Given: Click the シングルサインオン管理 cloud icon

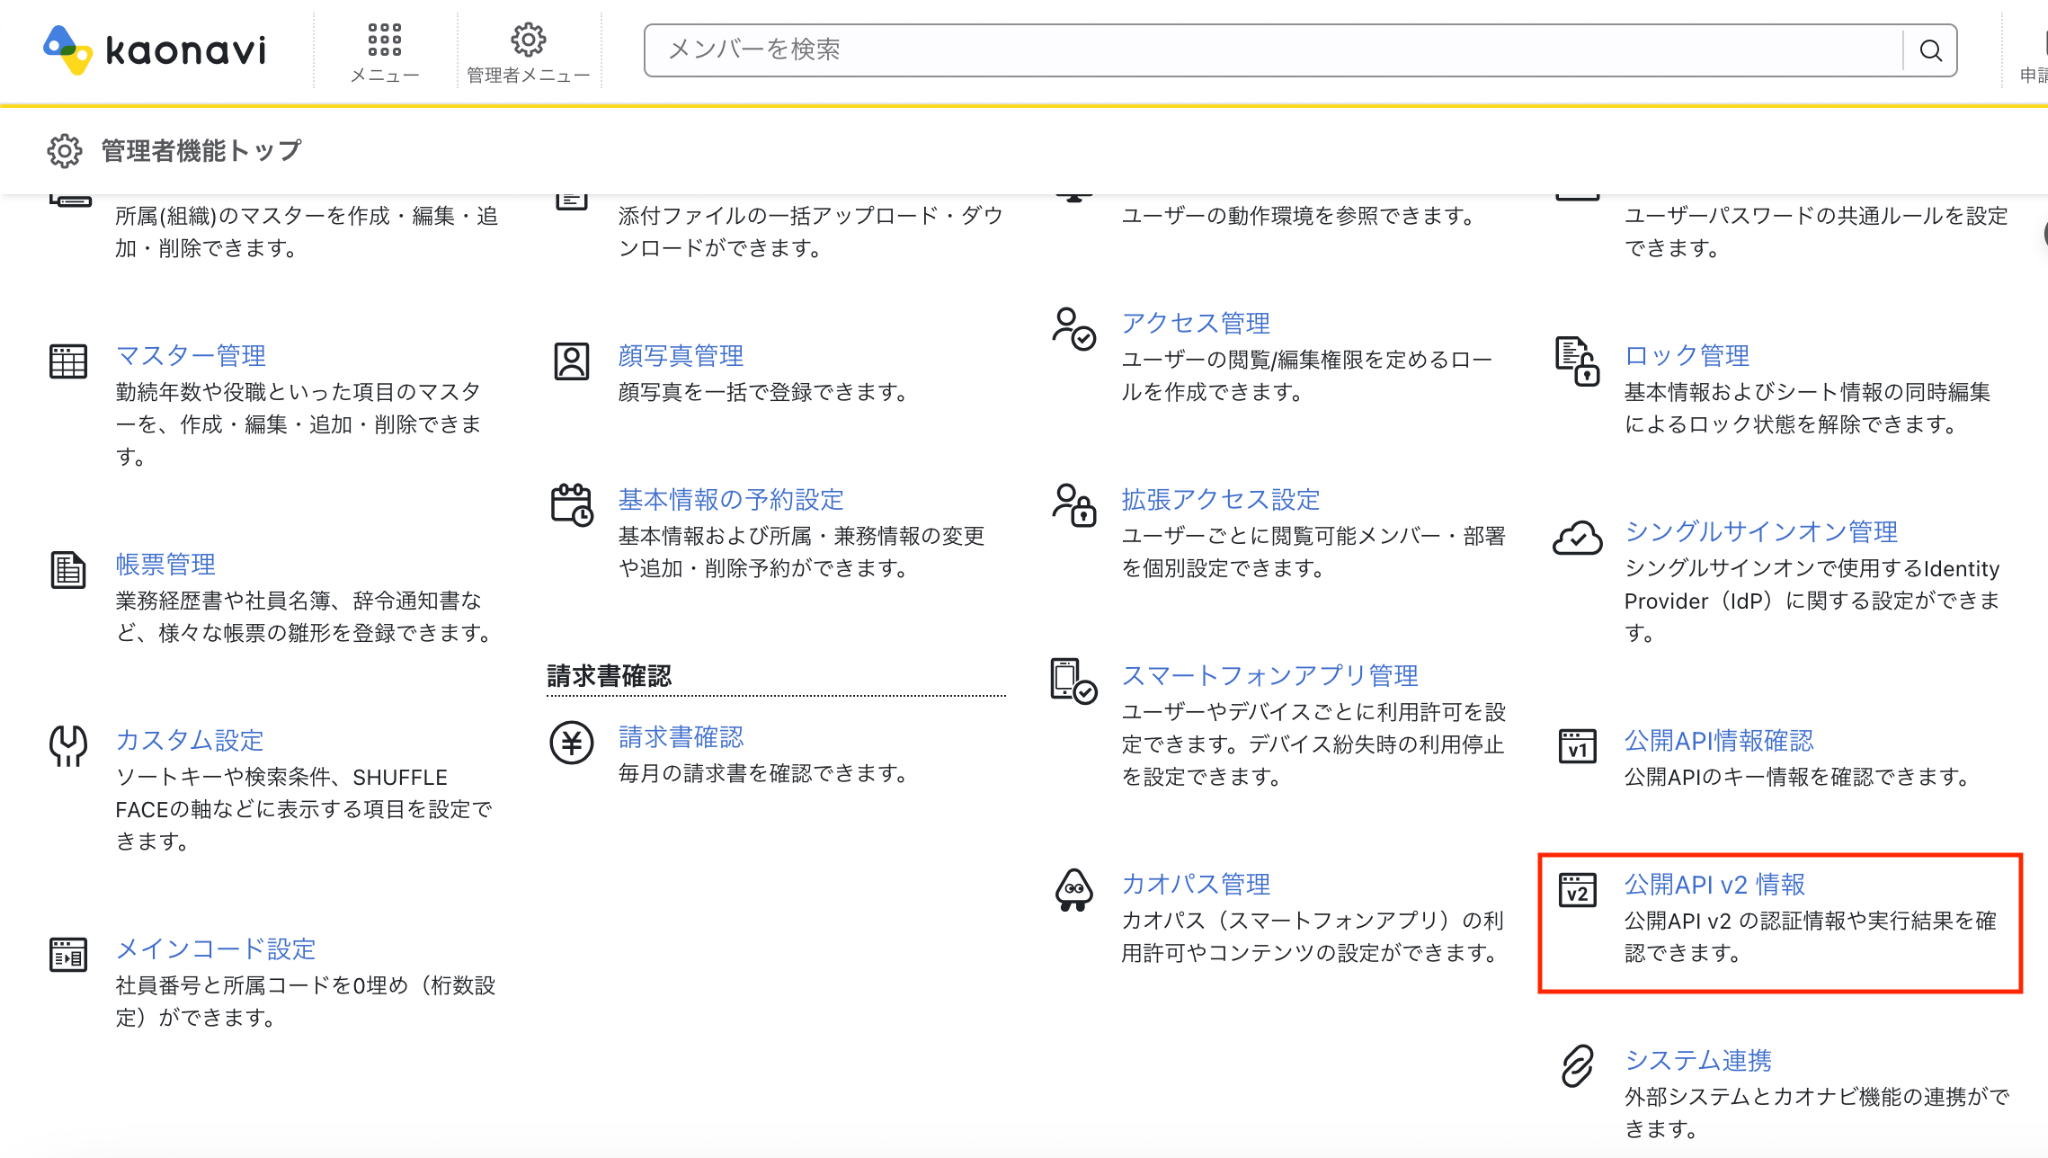Looking at the screenshot, I should click(1577, 538).
